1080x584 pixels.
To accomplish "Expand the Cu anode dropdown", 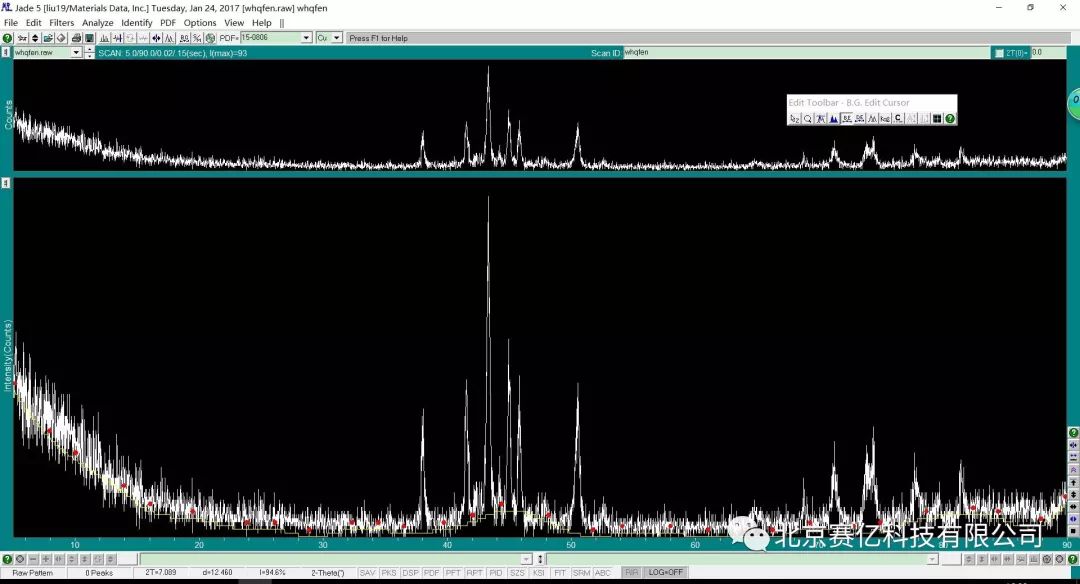I will pos(337,38).
